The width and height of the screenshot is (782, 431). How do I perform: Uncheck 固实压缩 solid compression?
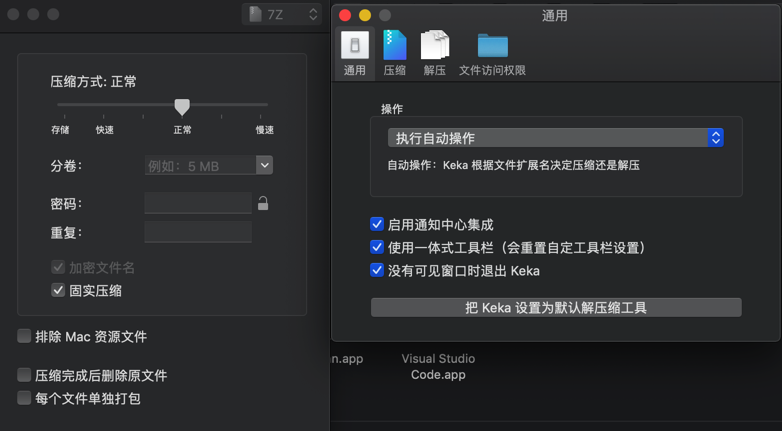tap(58, 290)
